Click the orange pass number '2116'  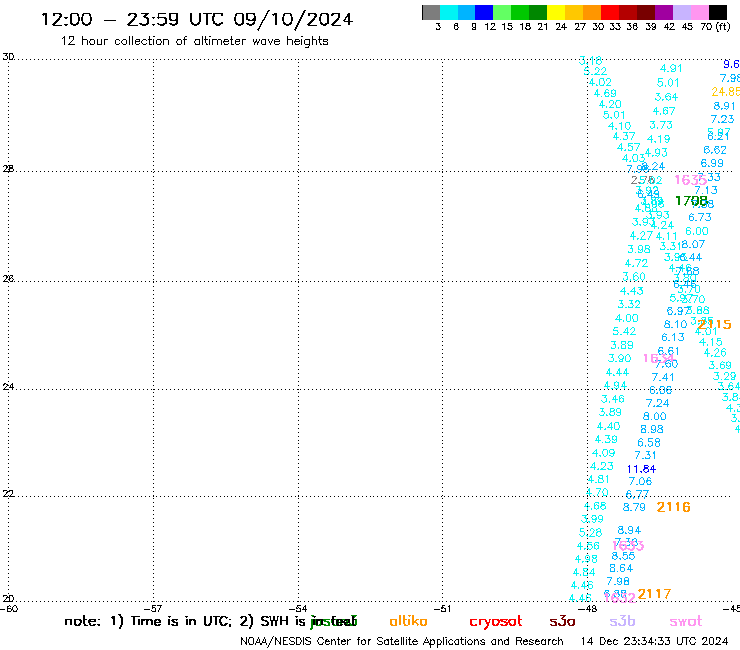(673, 507)
